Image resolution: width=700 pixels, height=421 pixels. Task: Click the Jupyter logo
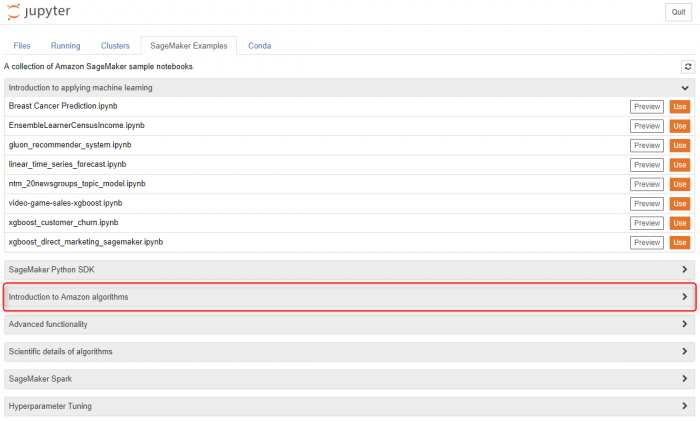tap(39, 12)
